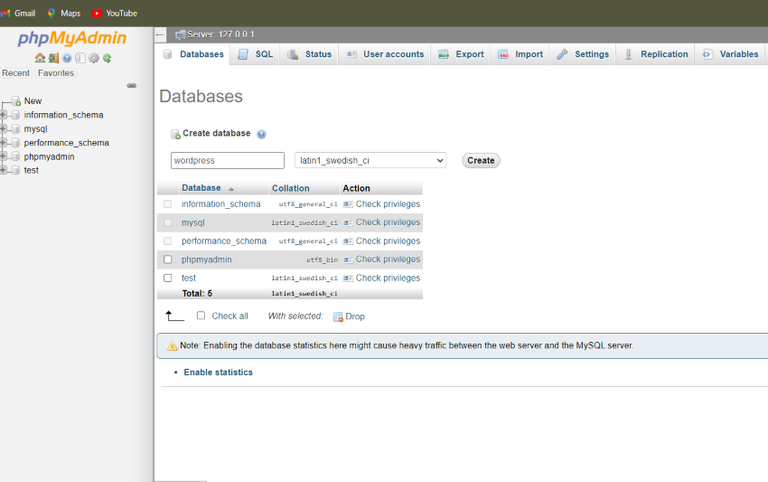Click the phpMyAdmin home icon
The image size is (768, 482).
point(40,58)
